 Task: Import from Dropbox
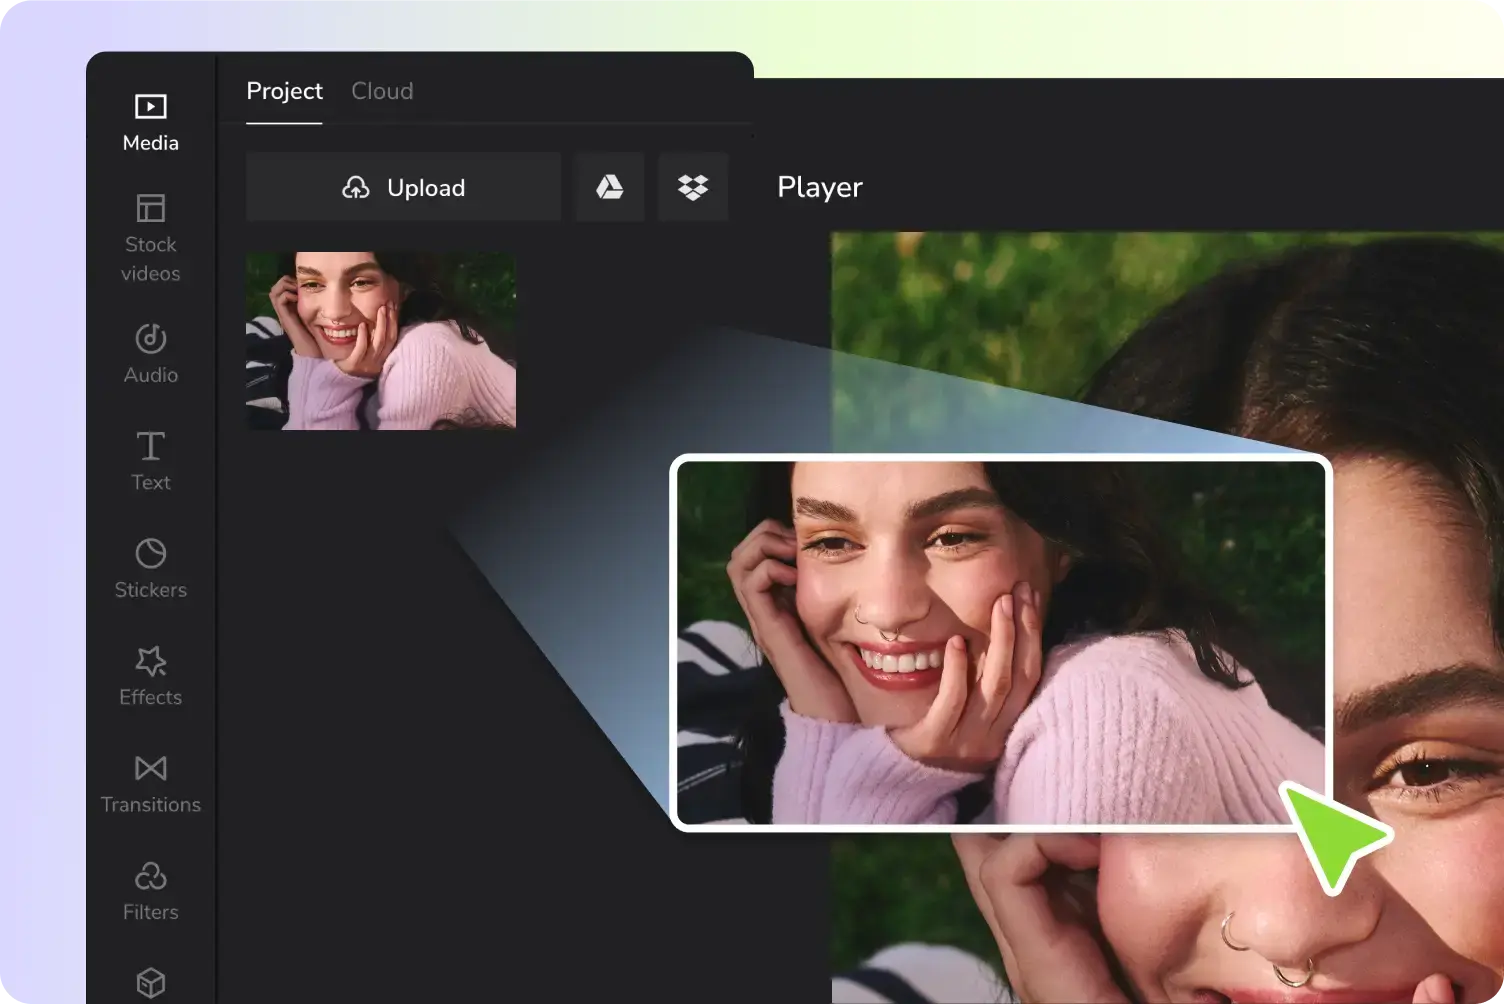click(693, 187)
